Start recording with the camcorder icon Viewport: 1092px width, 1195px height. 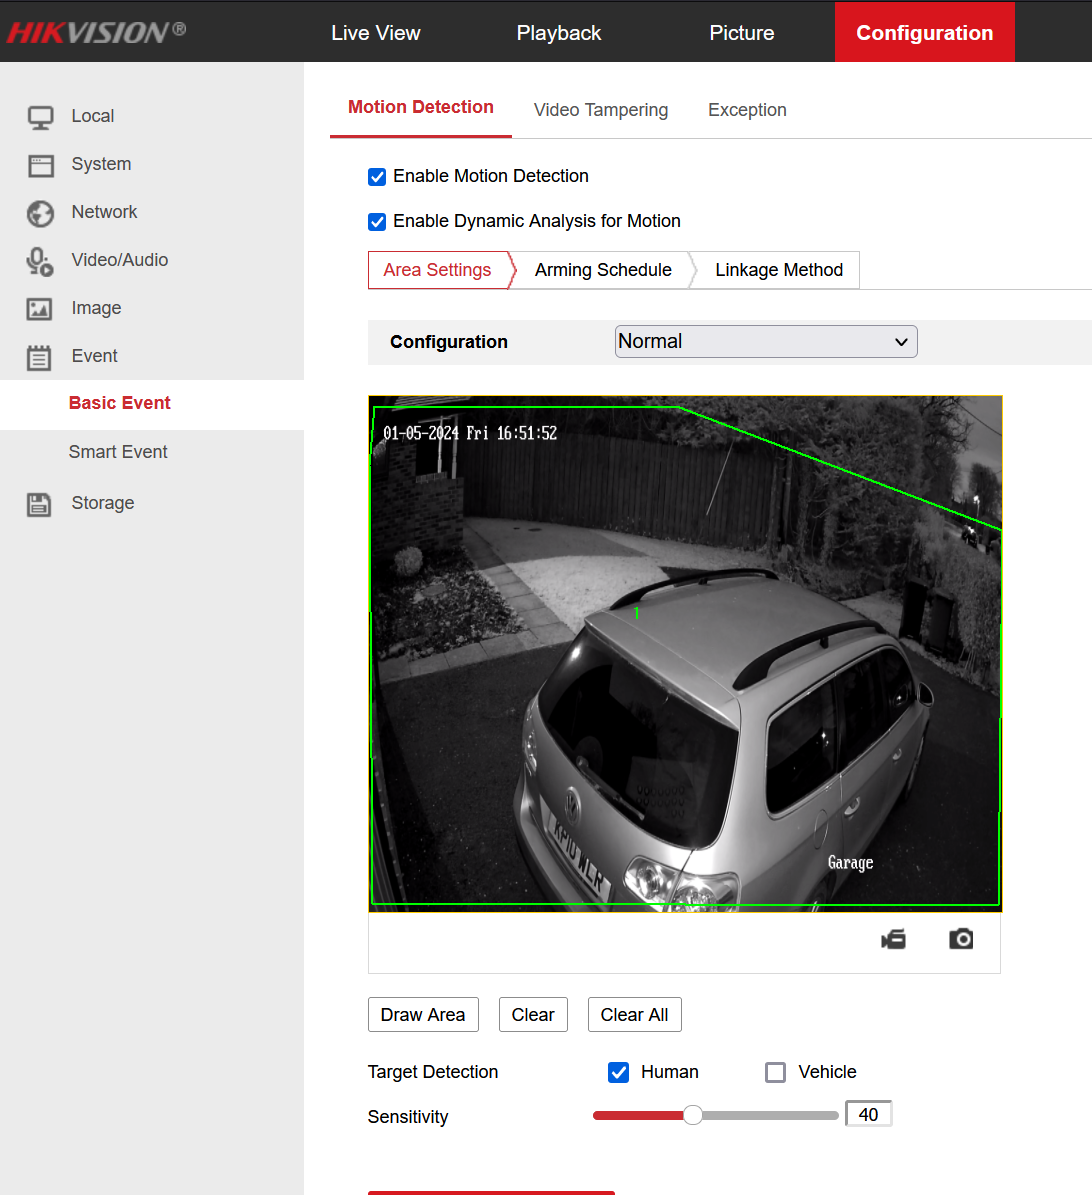pyautogui.click(x=893, y=939)
